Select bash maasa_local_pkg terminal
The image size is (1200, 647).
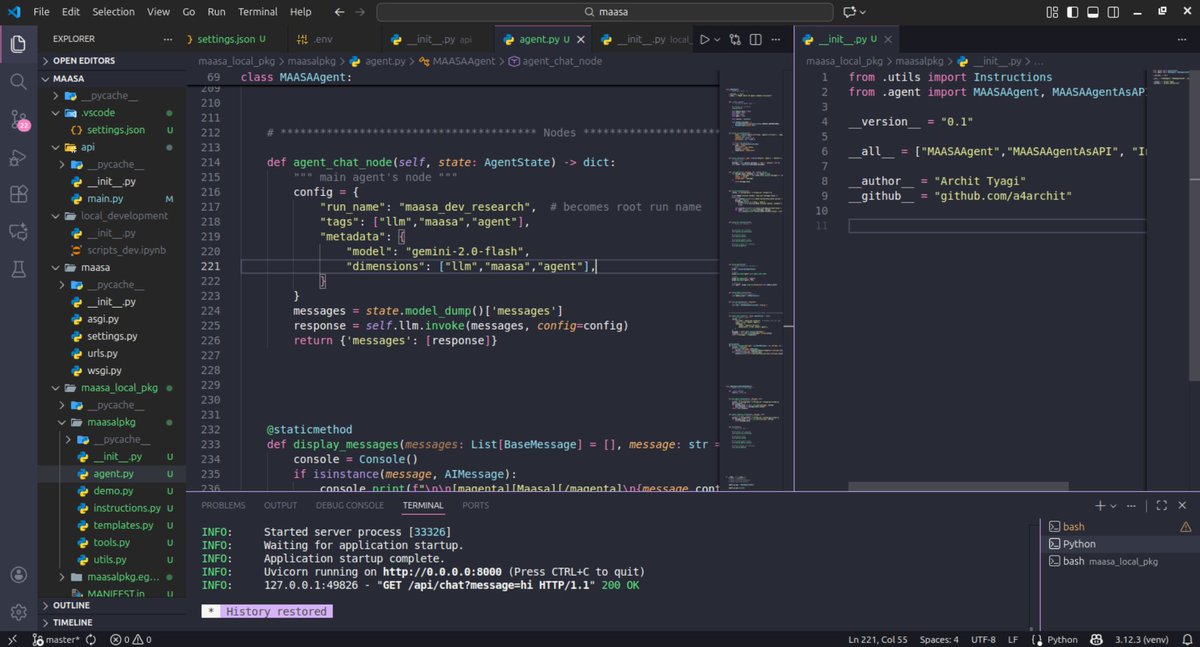(1119, 561)
